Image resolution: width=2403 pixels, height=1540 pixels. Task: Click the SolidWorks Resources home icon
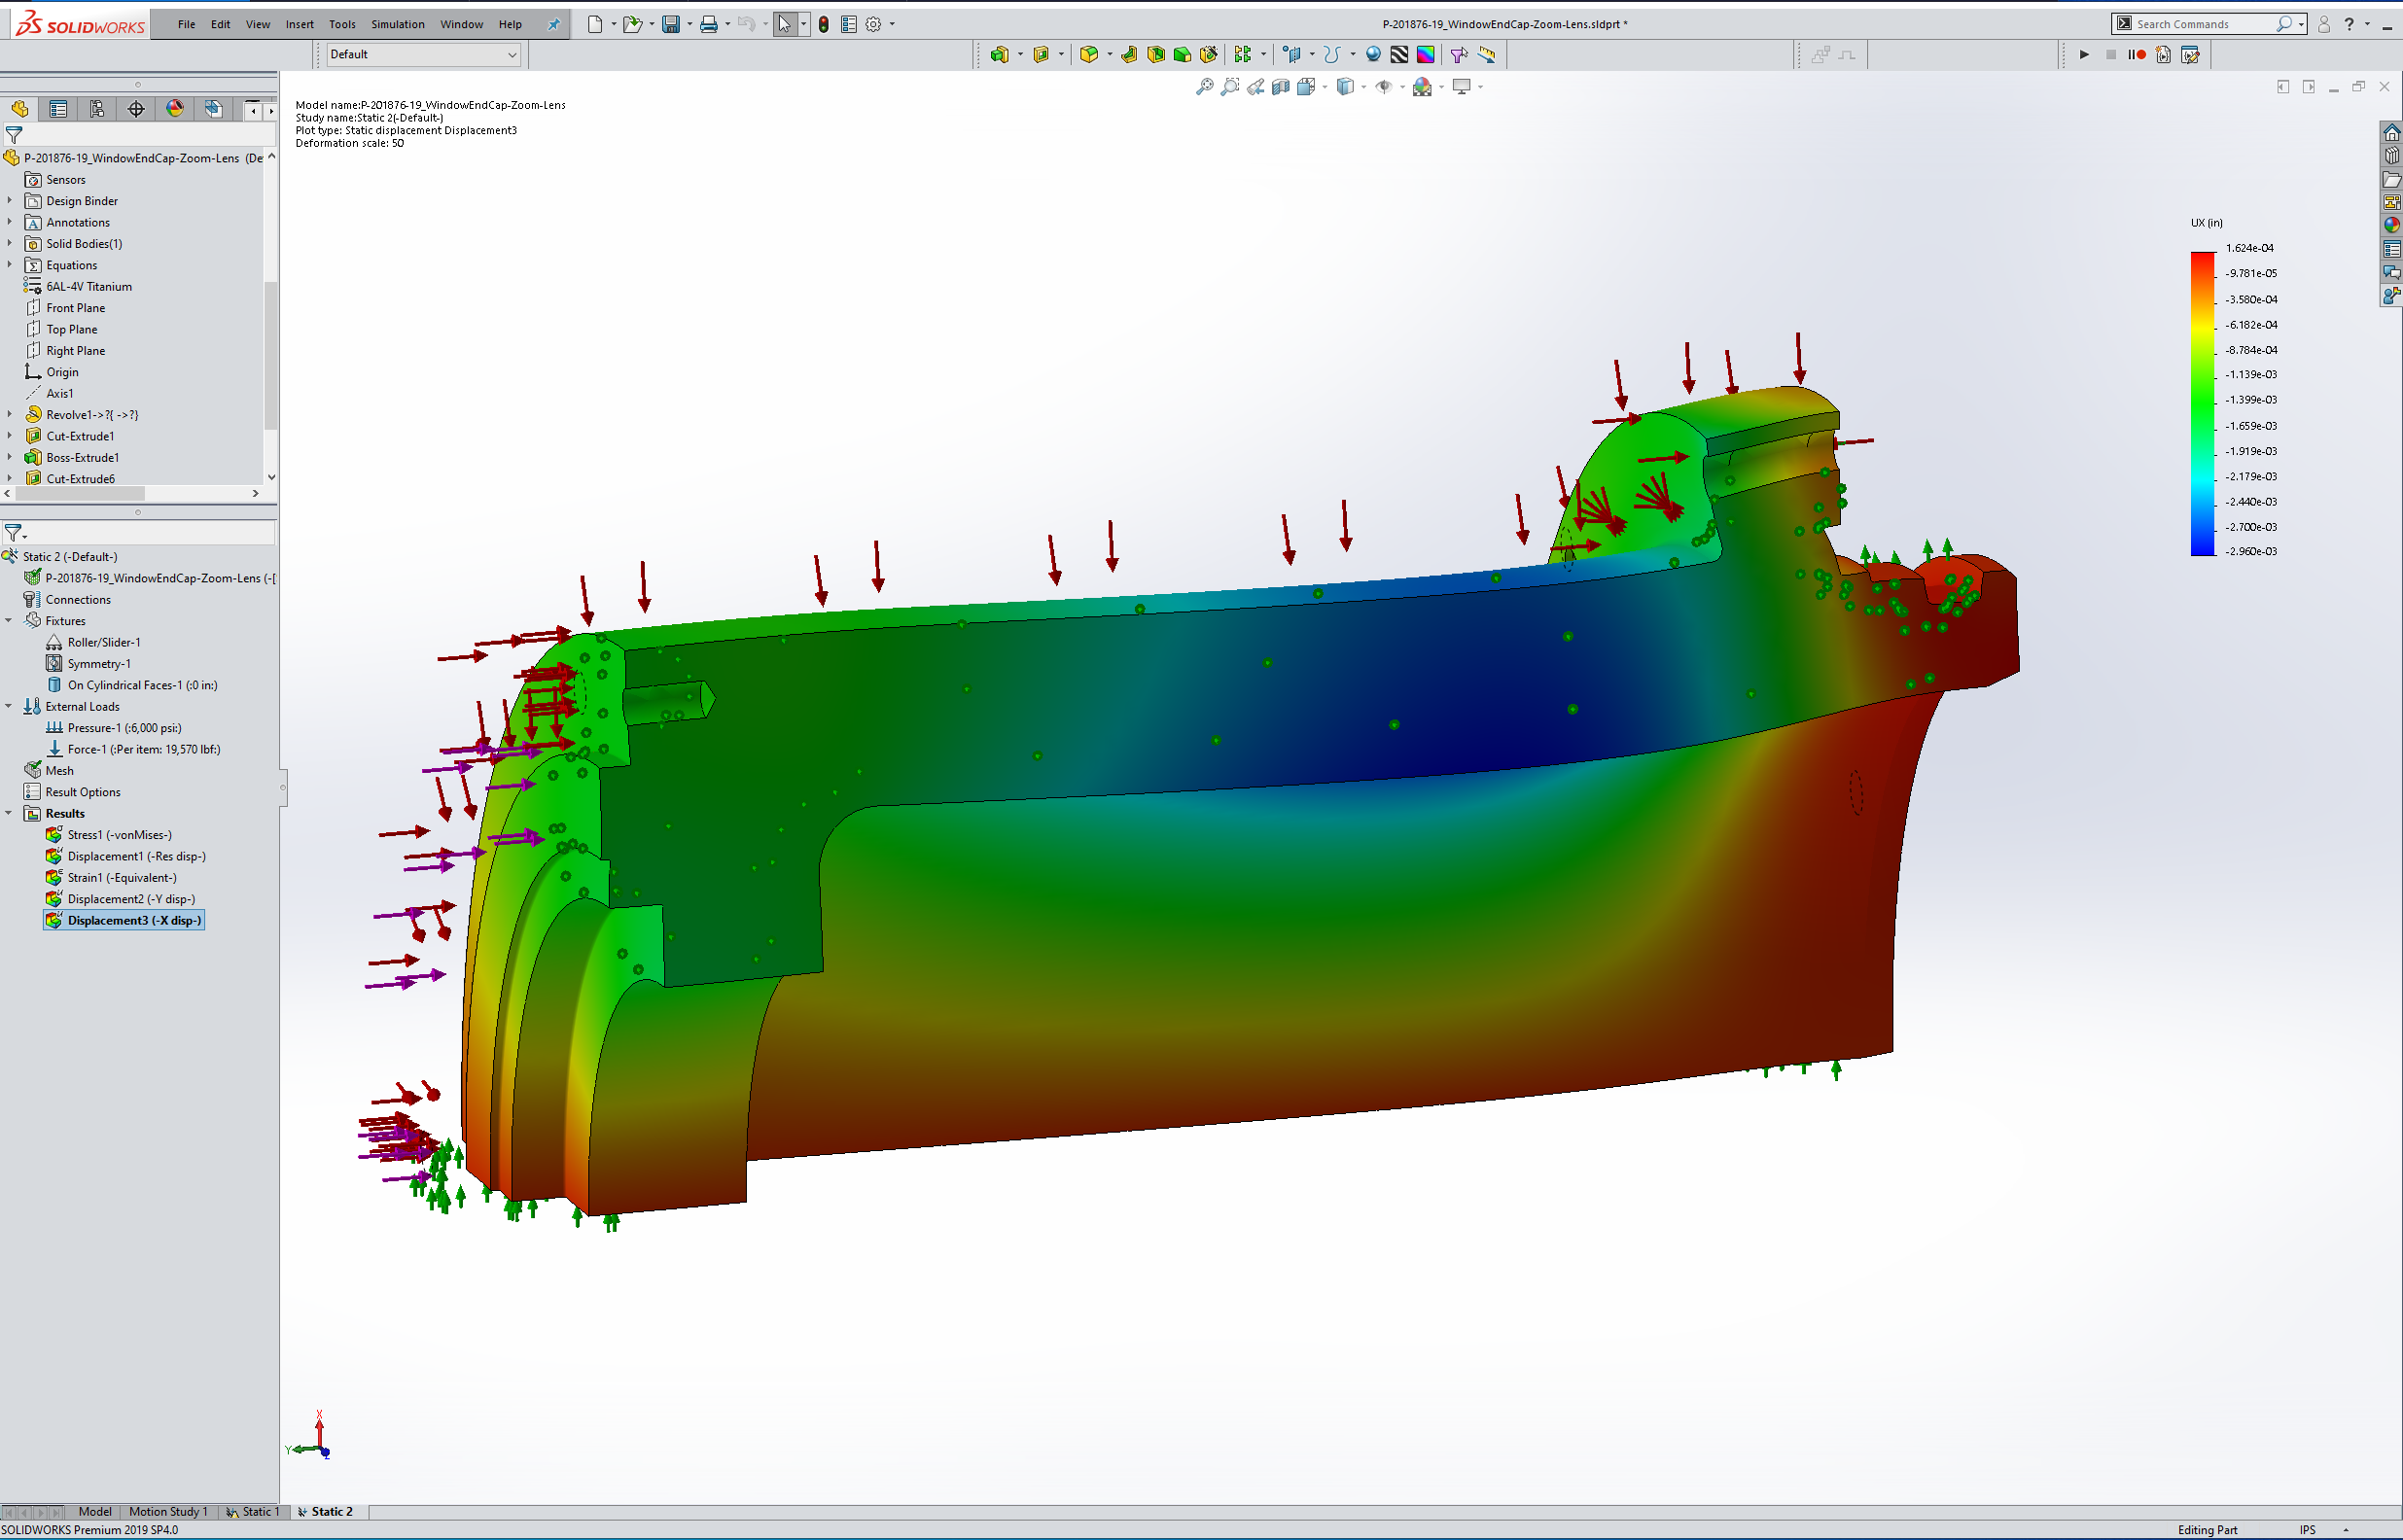(2392, 132)
